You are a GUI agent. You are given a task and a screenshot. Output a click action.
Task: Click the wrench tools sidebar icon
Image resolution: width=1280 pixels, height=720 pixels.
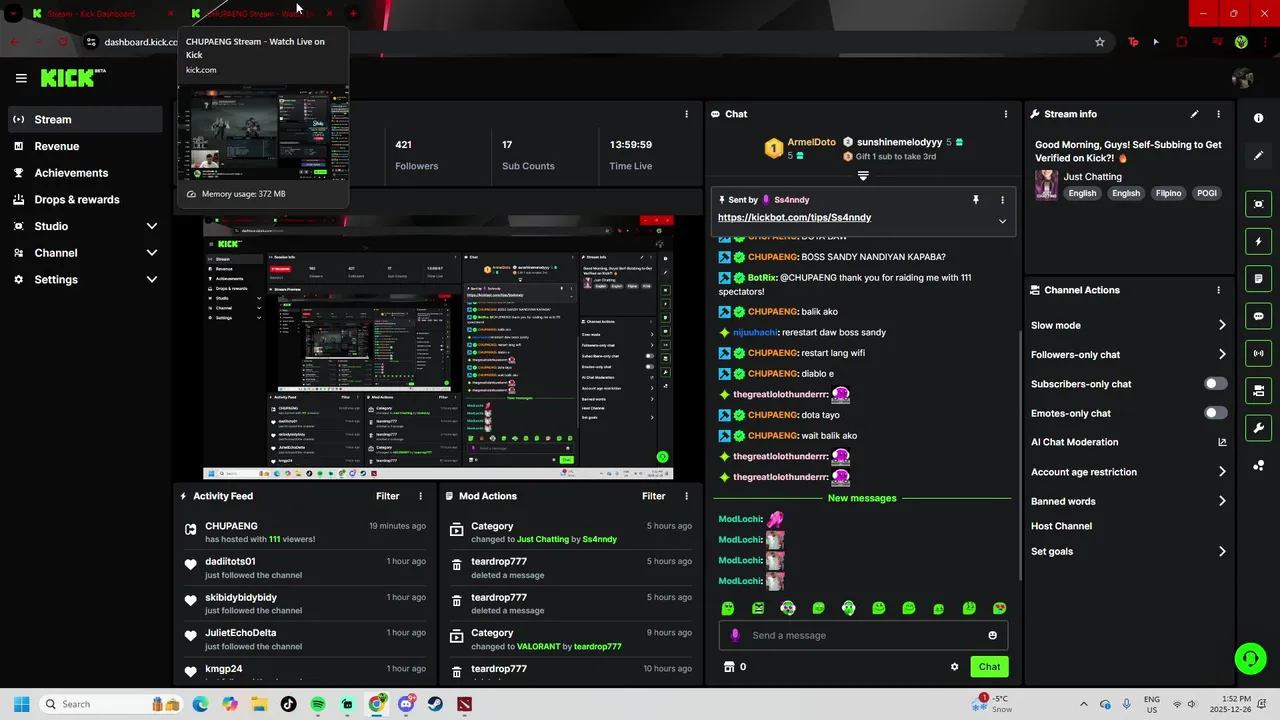point(1258,428)
